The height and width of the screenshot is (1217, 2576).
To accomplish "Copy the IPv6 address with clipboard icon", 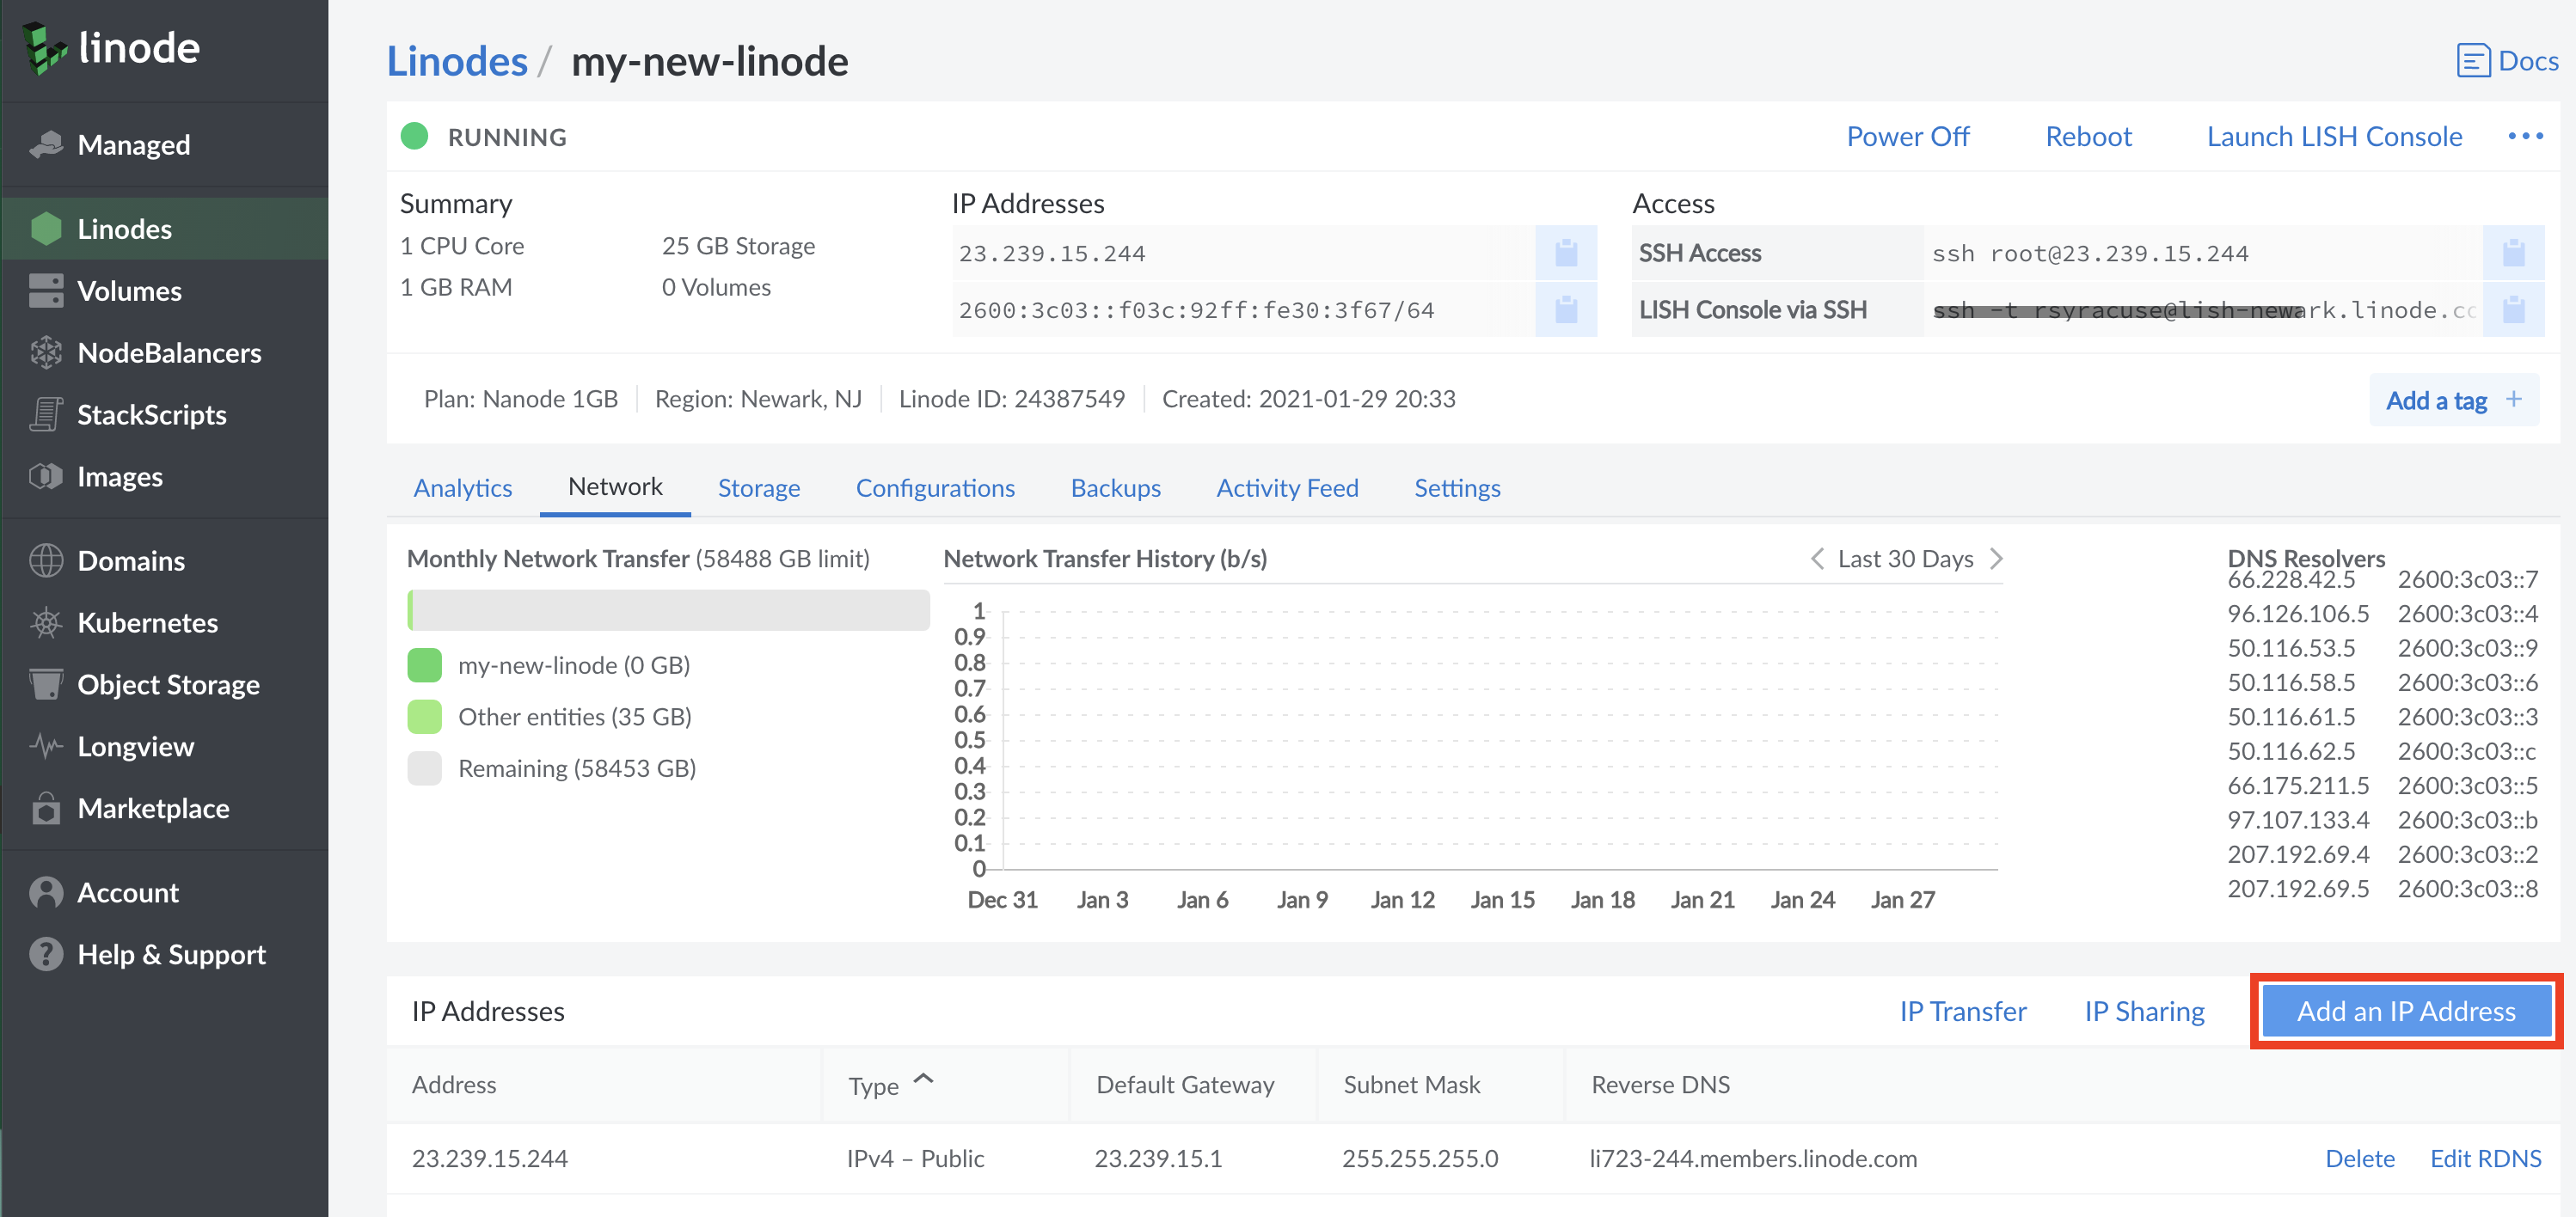I will (1565, 310).
